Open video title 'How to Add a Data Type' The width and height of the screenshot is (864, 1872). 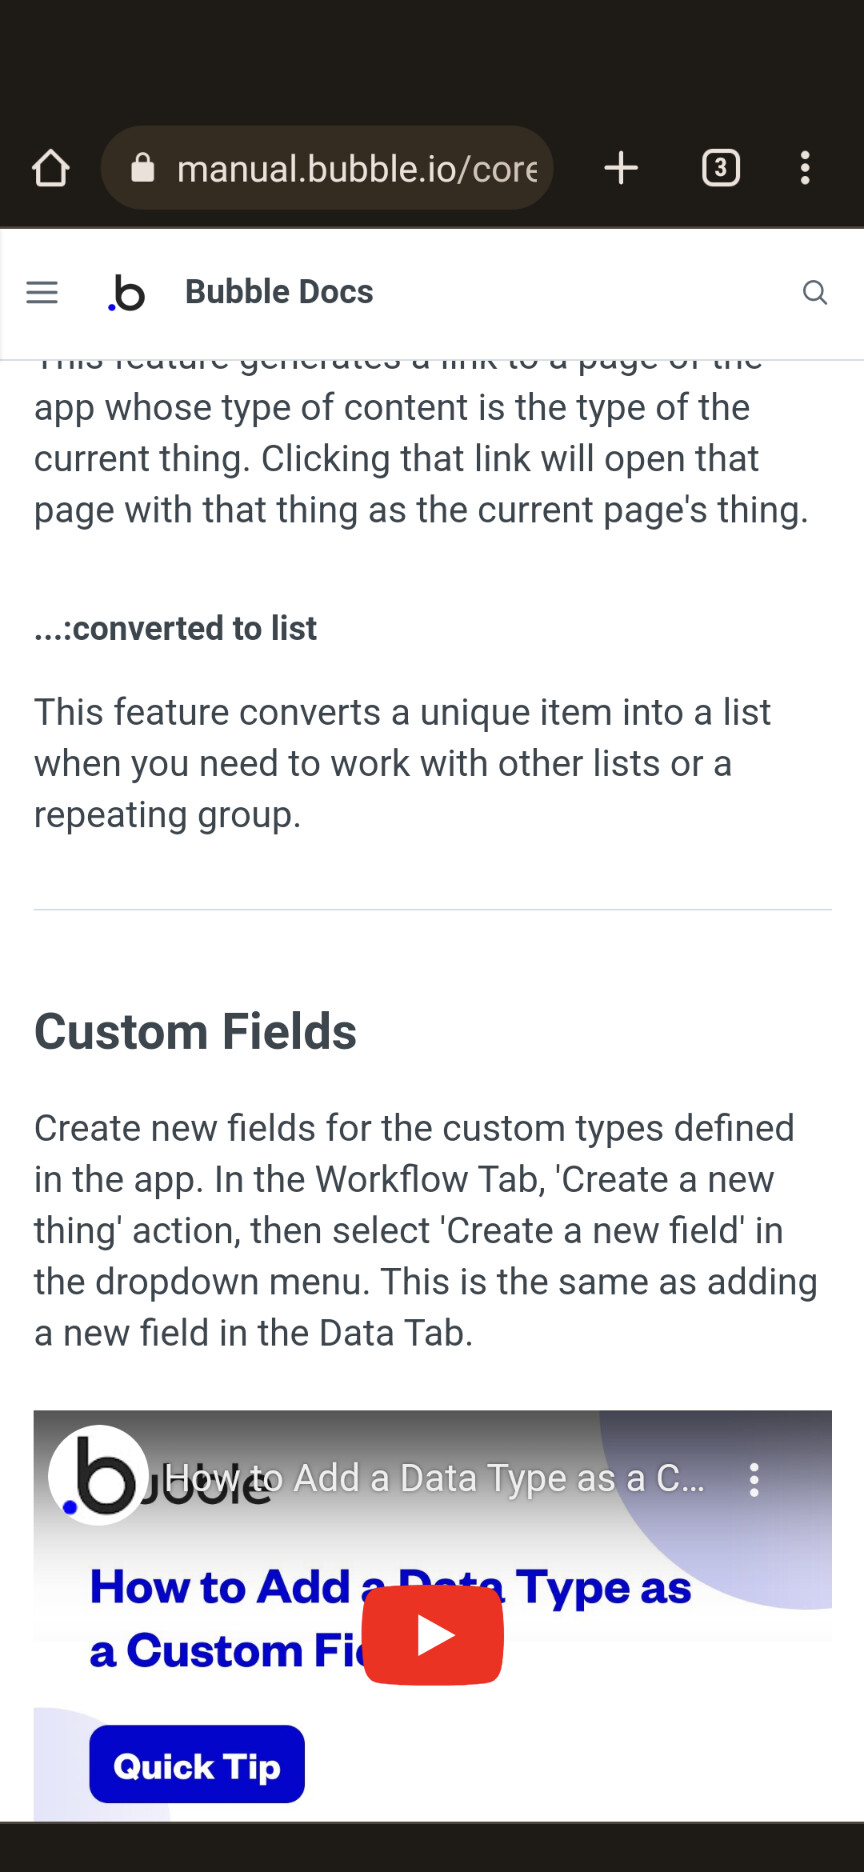[x=434, y=1478]
